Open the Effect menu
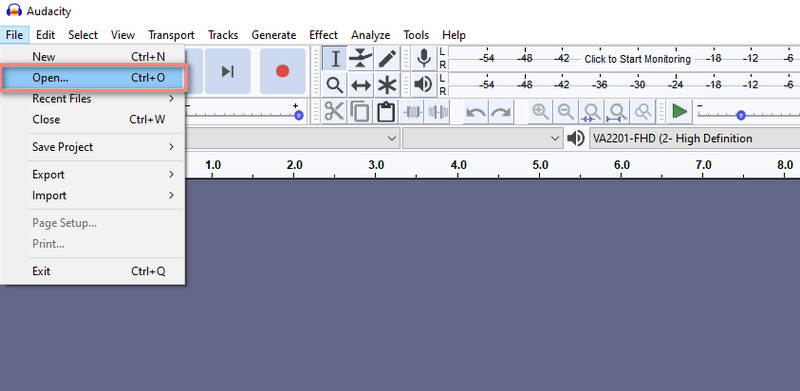800x391 pixels. (323, 35)
